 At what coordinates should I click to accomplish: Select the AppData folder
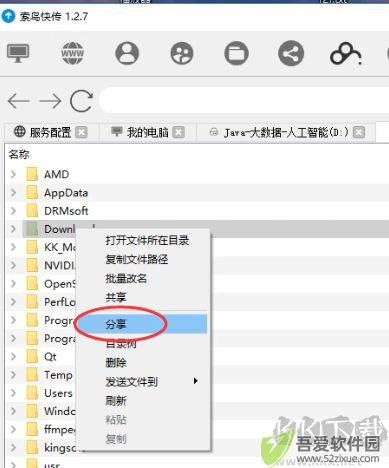click(x=66, y=193)
